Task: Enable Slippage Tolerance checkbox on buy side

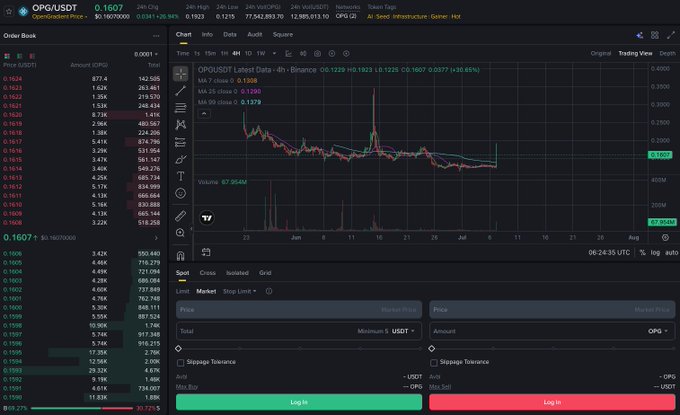Action: point(180,362)
